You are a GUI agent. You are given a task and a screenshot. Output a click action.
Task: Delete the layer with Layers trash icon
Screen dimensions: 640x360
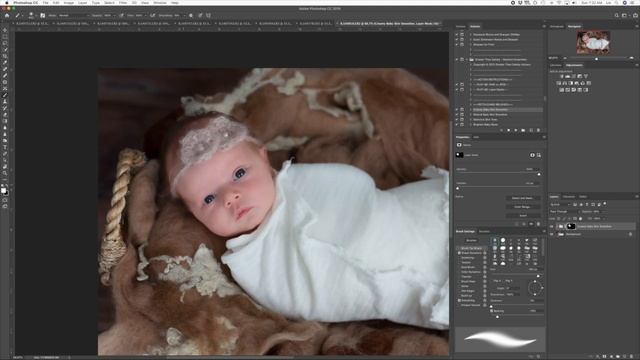click(x=631, y=356)
